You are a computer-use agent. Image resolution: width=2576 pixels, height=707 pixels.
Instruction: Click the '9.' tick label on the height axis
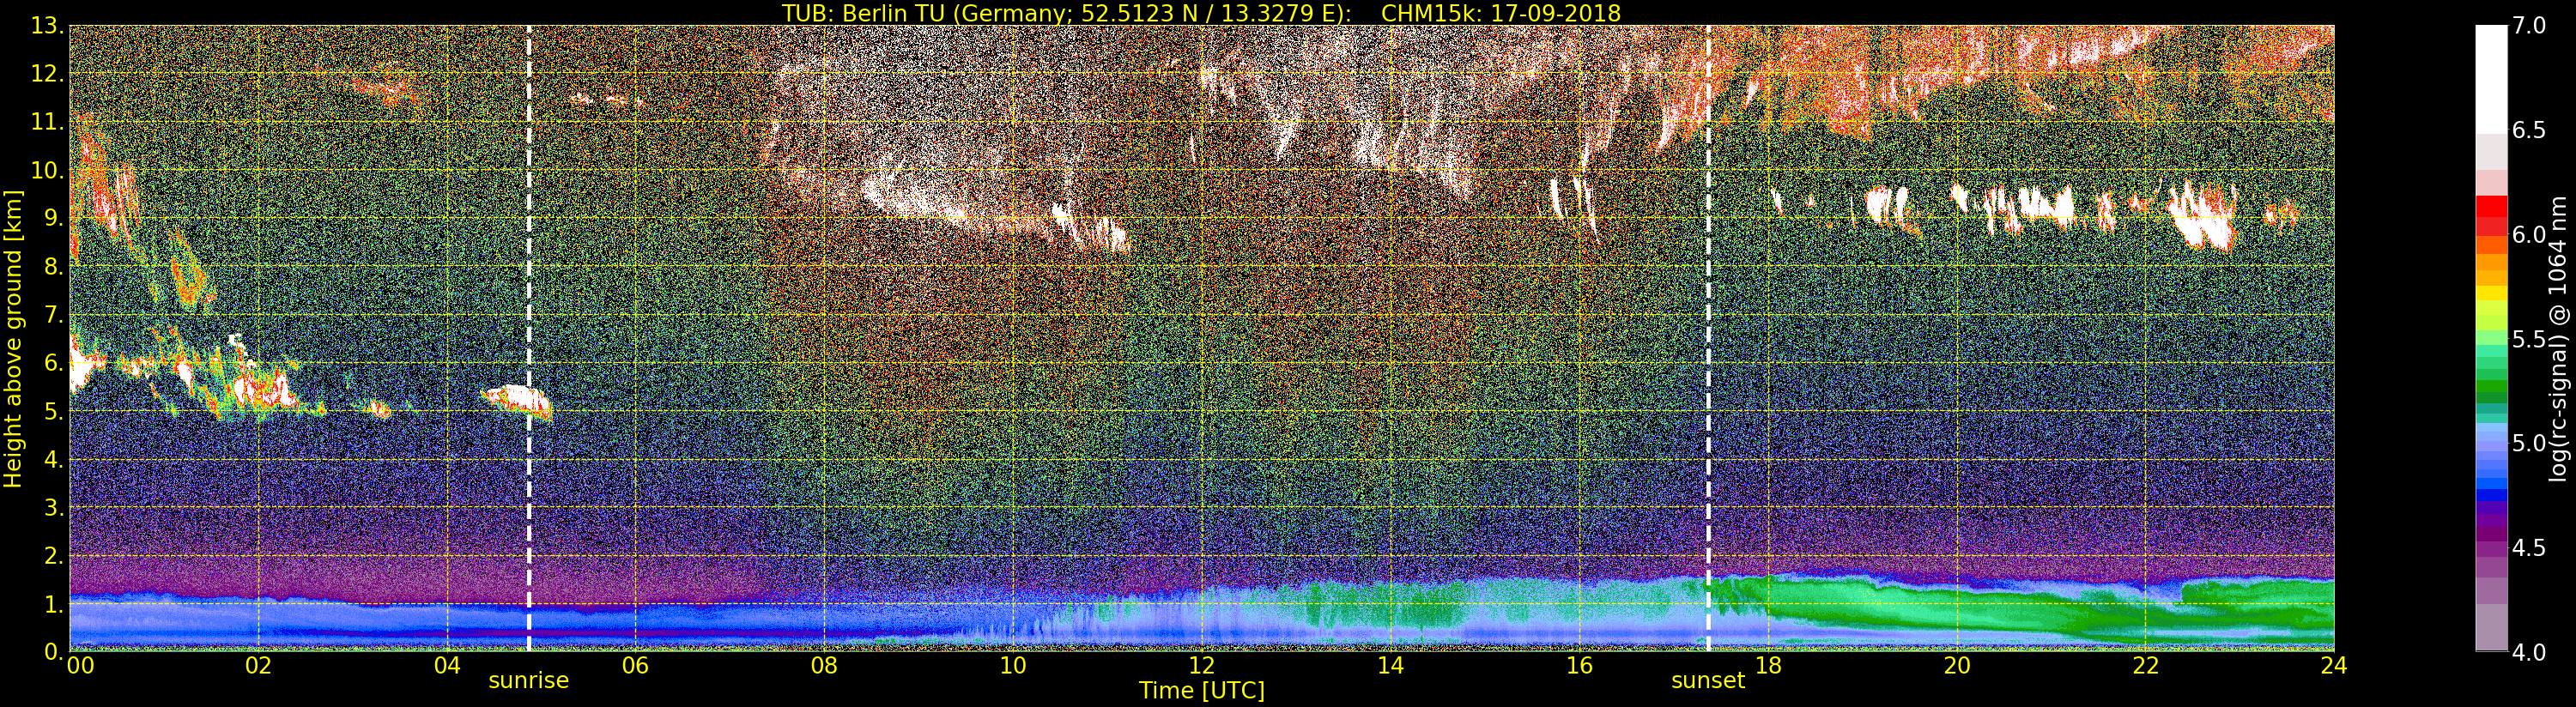coord(53,219)
